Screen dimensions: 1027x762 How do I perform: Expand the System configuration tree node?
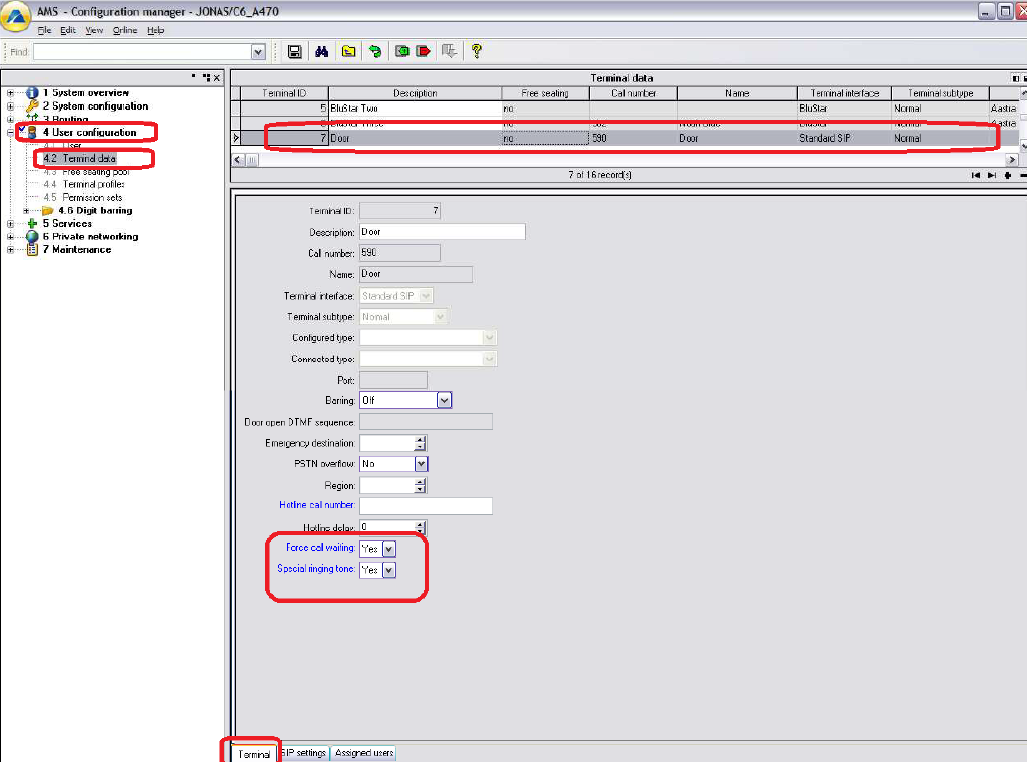click(x=11, y=106)
